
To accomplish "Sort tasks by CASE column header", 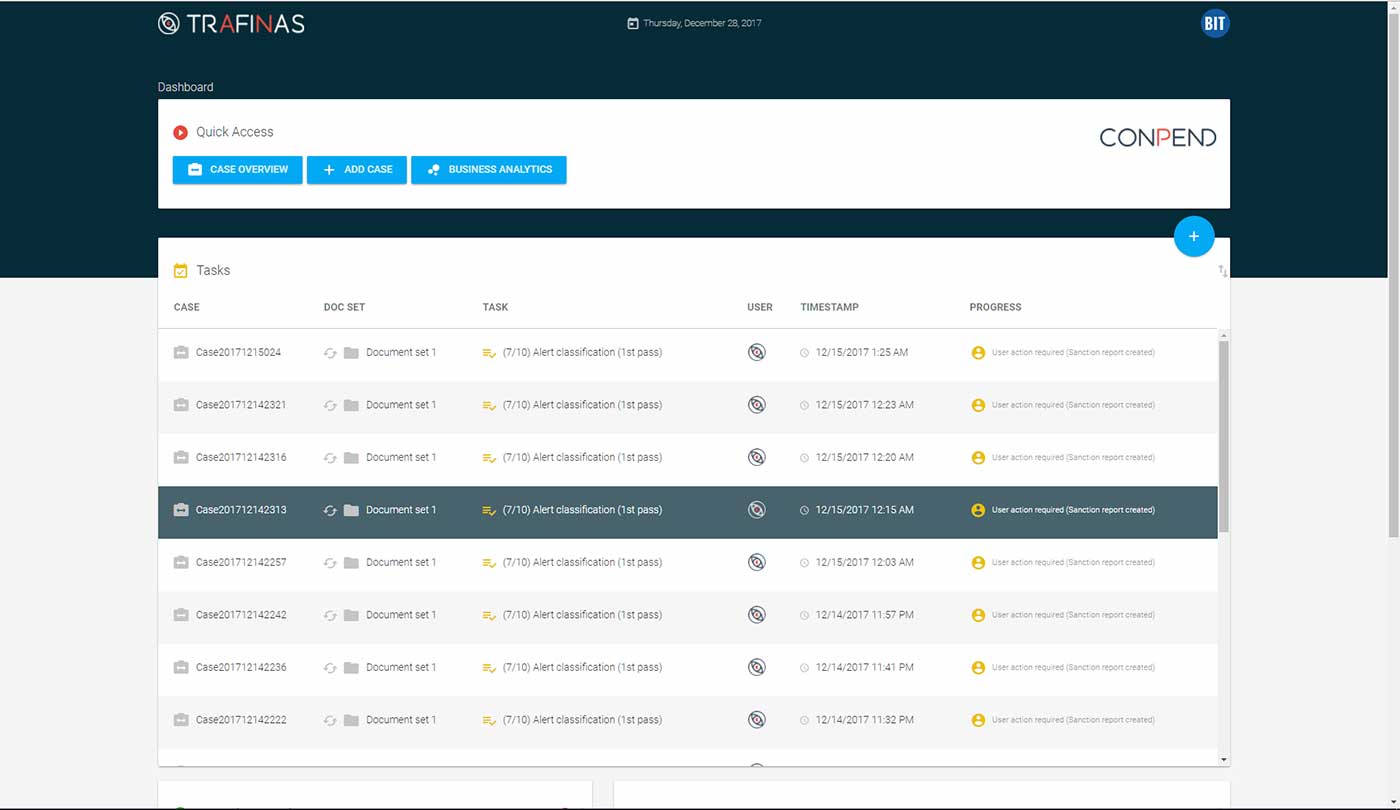I will [187, 307].
